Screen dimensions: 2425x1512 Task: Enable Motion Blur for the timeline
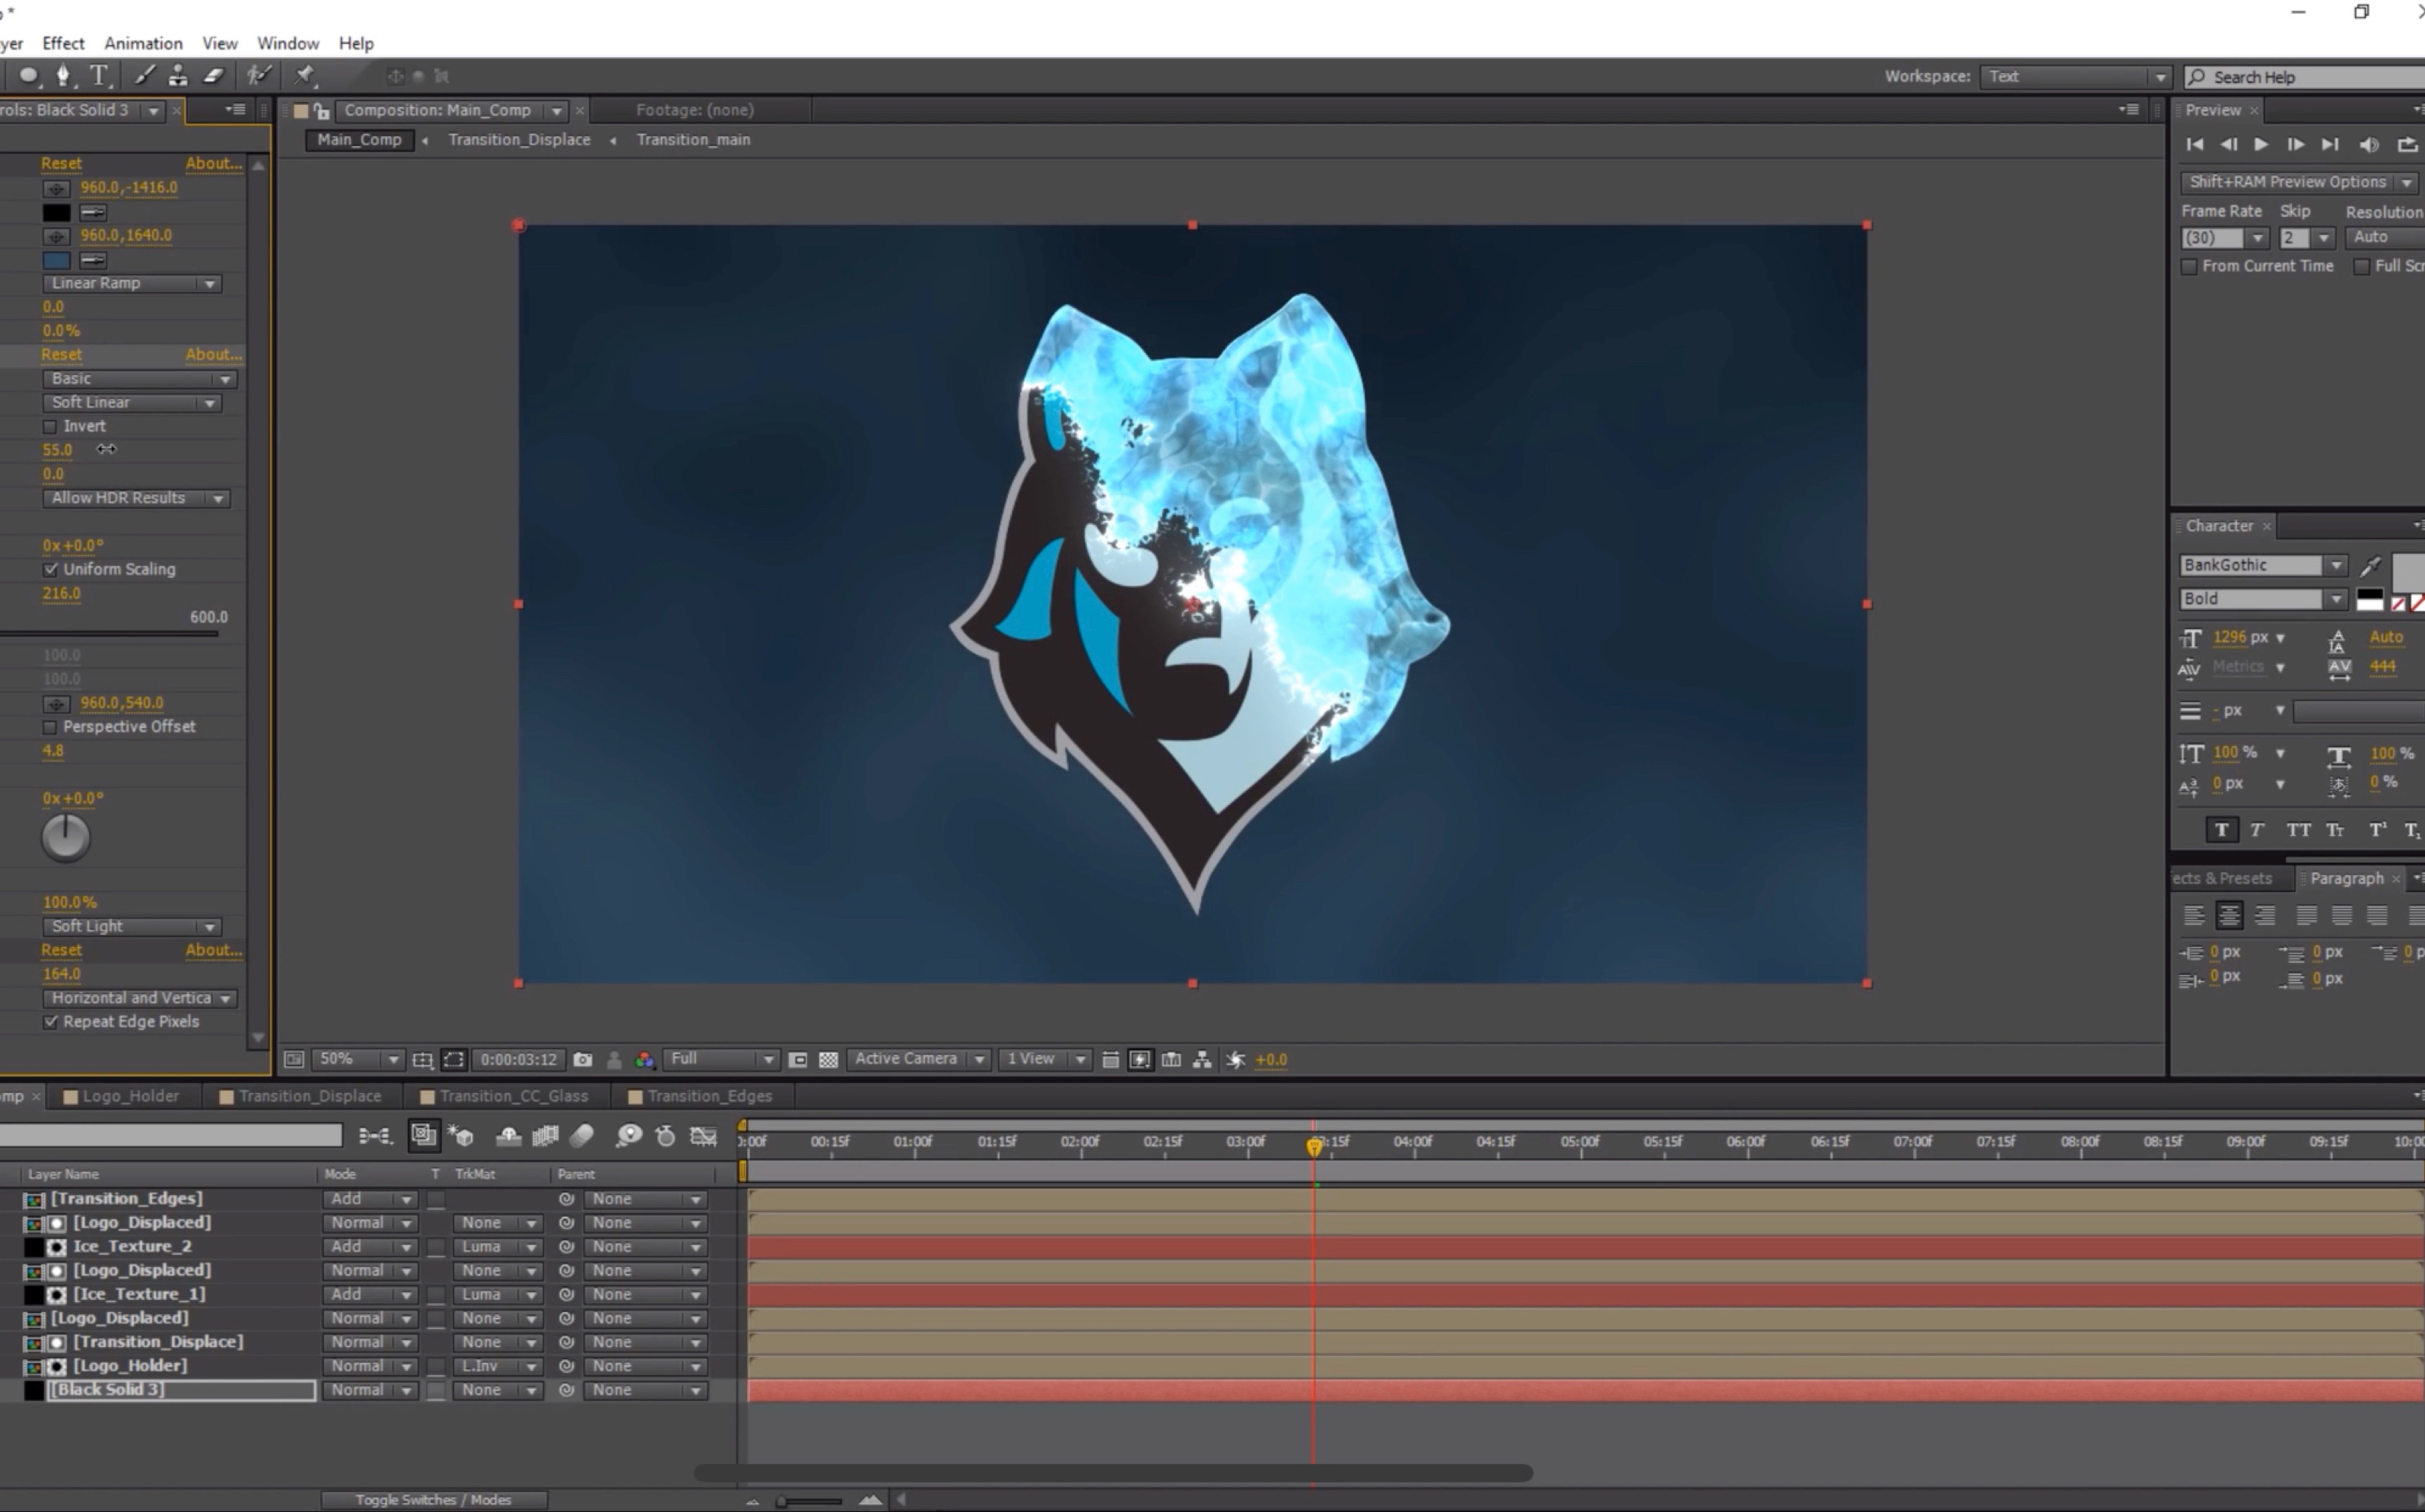[582, 1136]
